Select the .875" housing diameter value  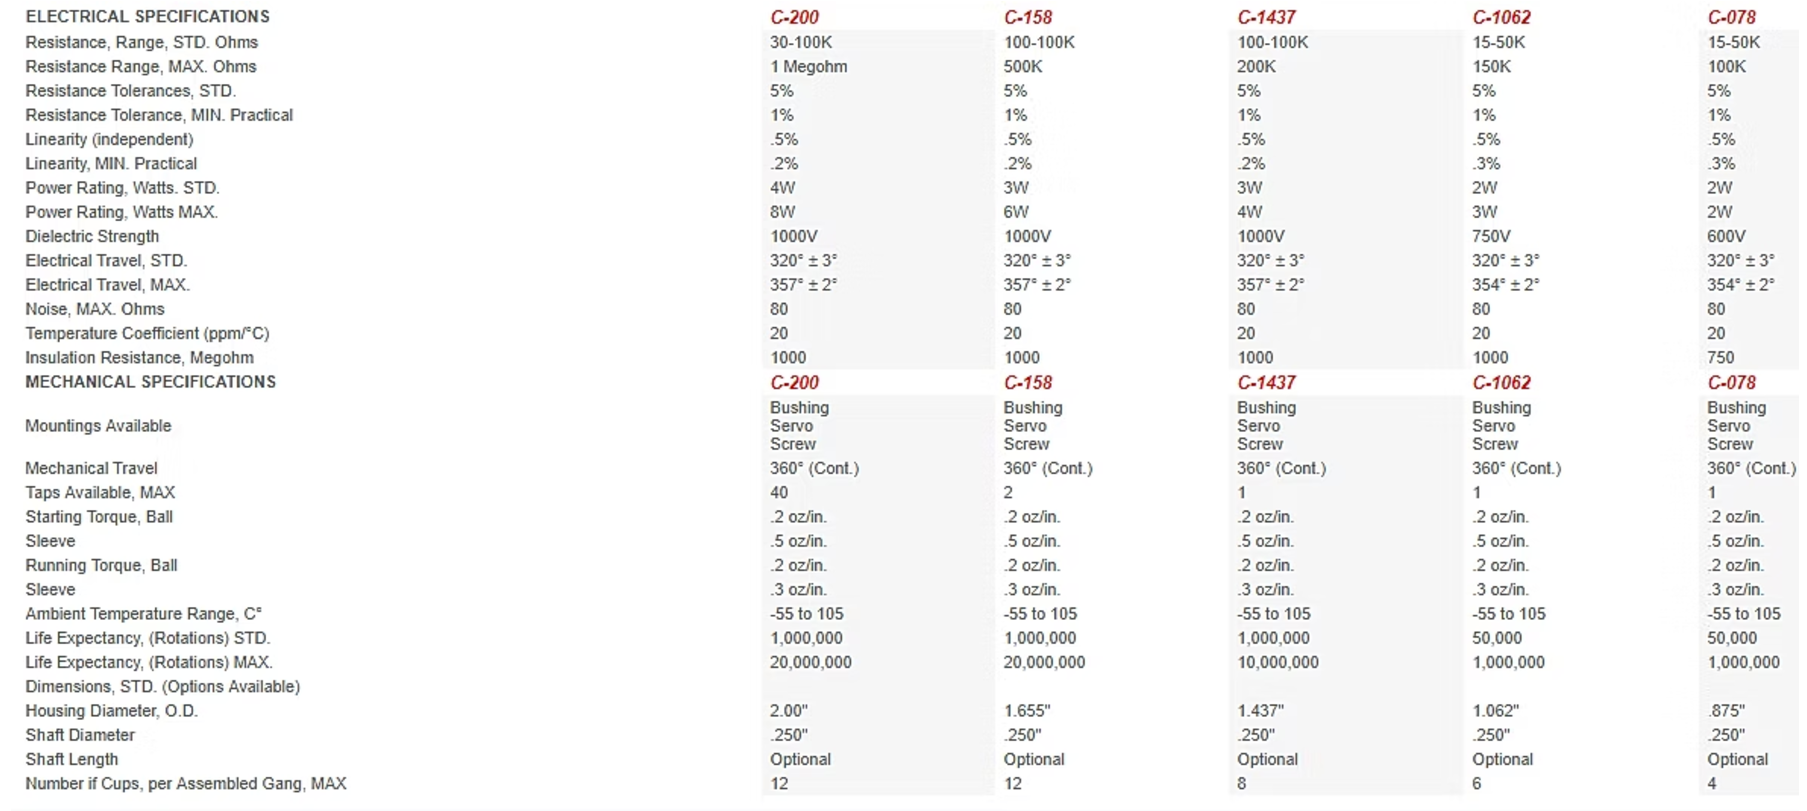point(1726,711)
